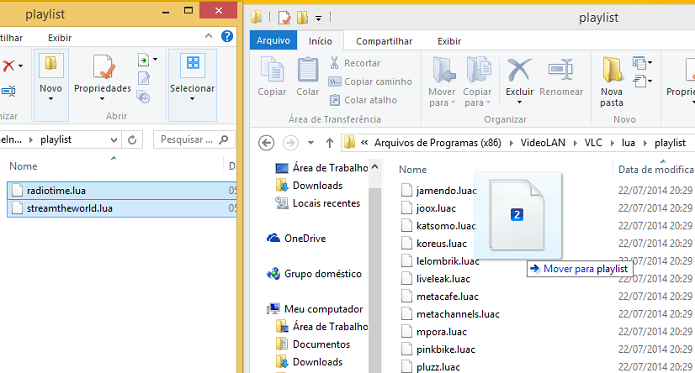Open Downloads under Meu computador

pyautogui.click(x=309, y=362)
